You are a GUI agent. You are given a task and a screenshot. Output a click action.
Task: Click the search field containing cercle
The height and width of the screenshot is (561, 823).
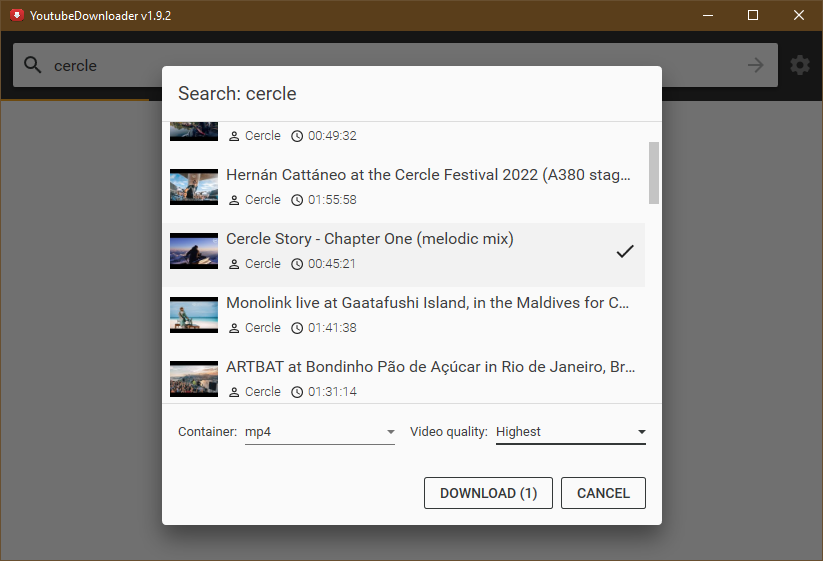[x=395, y=65]
